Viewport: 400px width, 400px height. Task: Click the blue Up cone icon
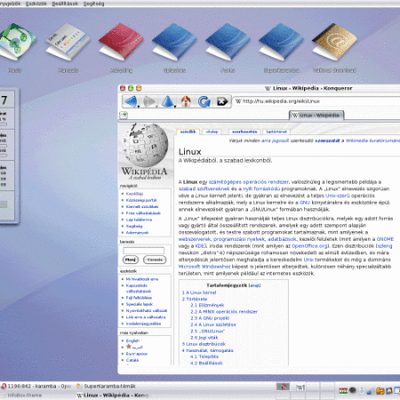(x=168, y=101)
